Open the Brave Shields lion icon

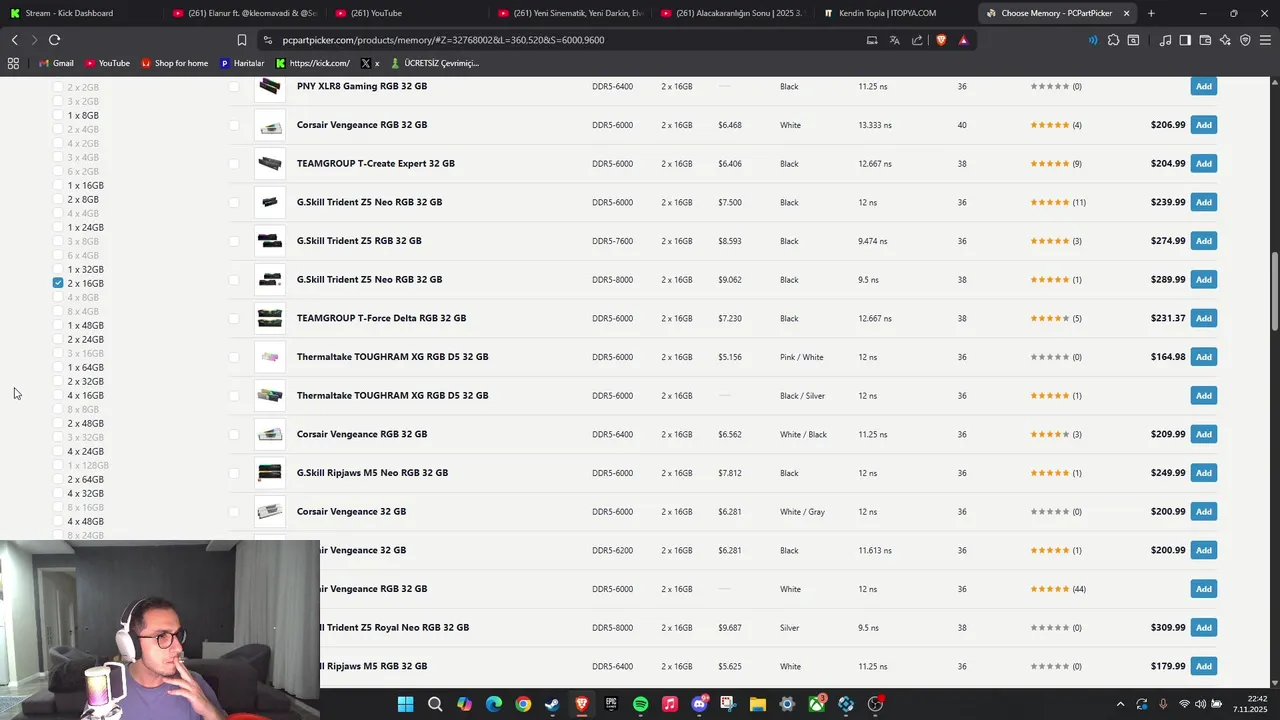(x=941, y=40)
